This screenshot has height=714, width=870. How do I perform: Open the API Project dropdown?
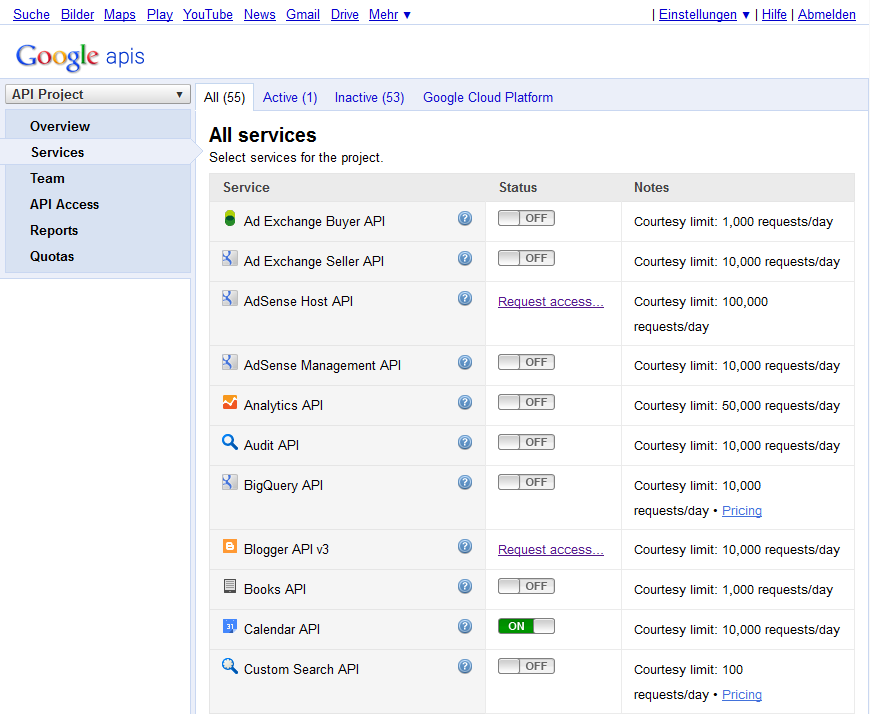point(97,94)
